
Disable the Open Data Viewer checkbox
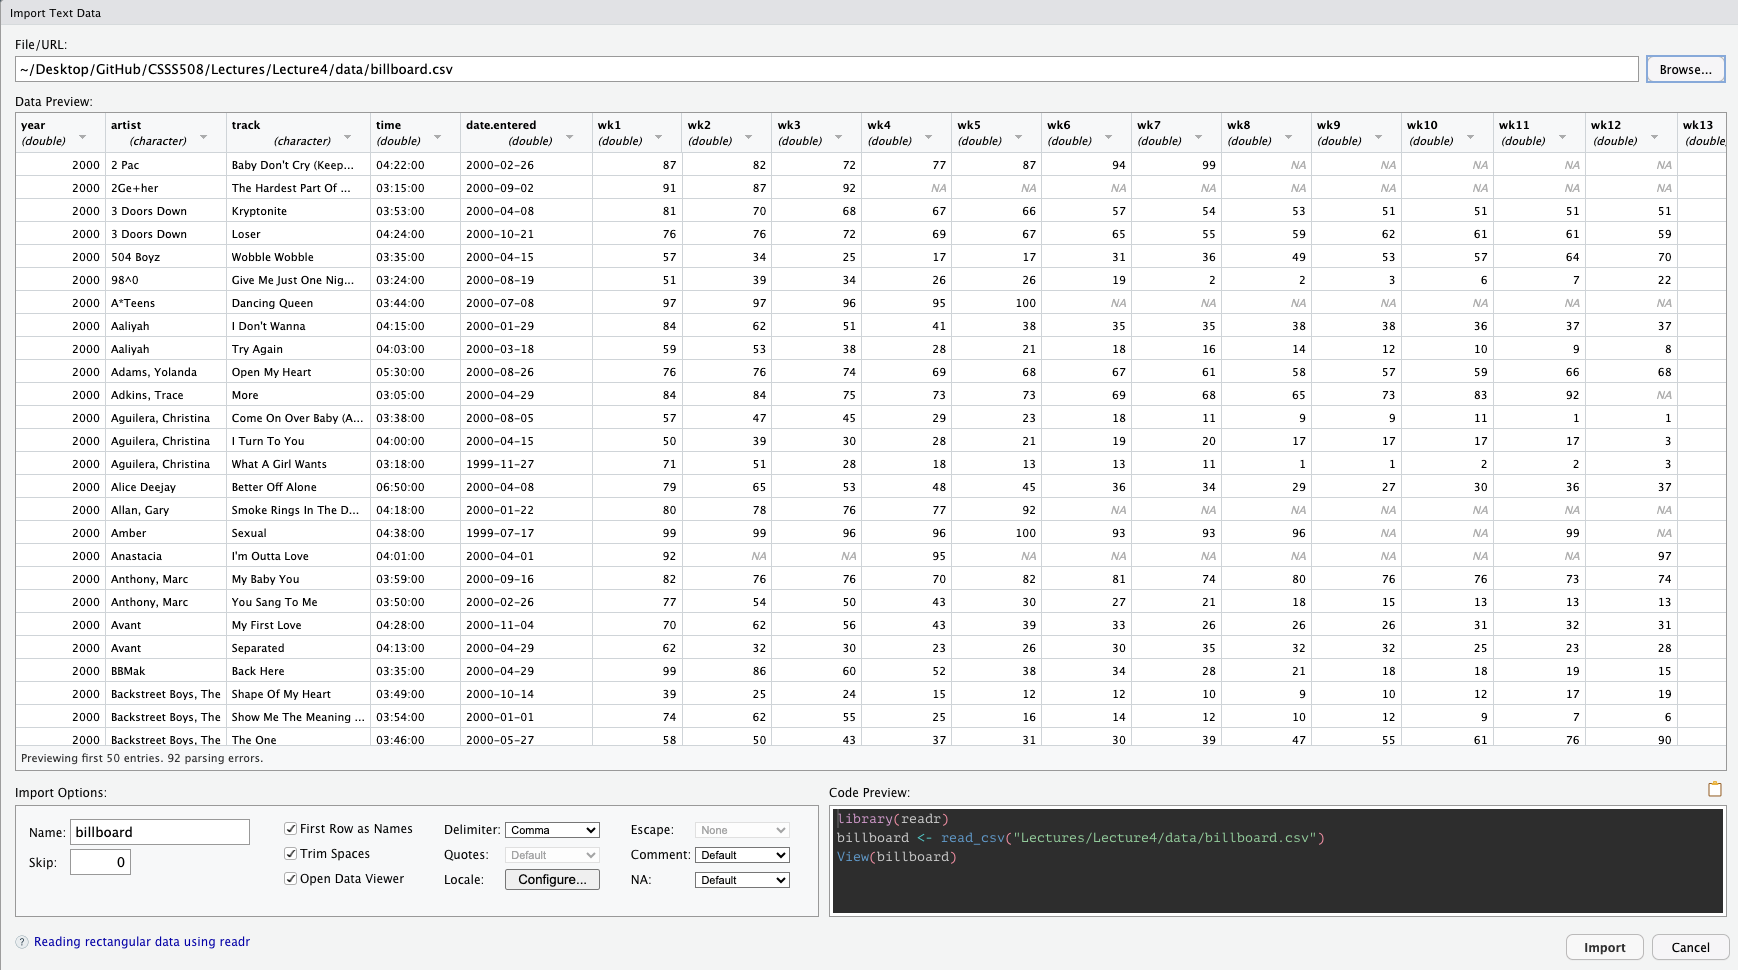point(291,878)
